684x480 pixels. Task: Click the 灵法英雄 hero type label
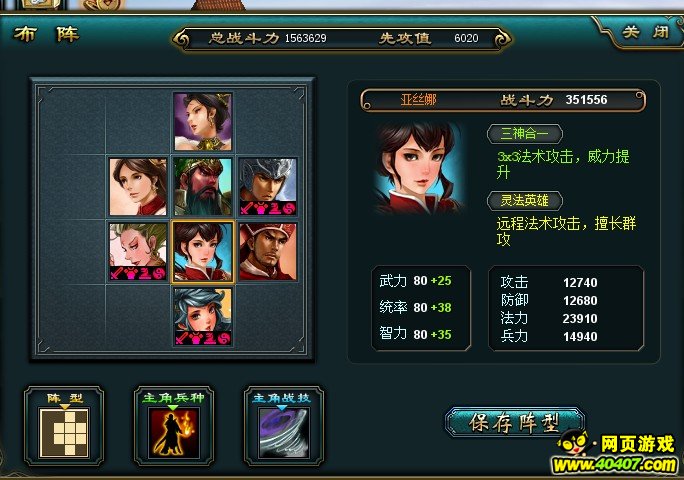pos(524,200)
